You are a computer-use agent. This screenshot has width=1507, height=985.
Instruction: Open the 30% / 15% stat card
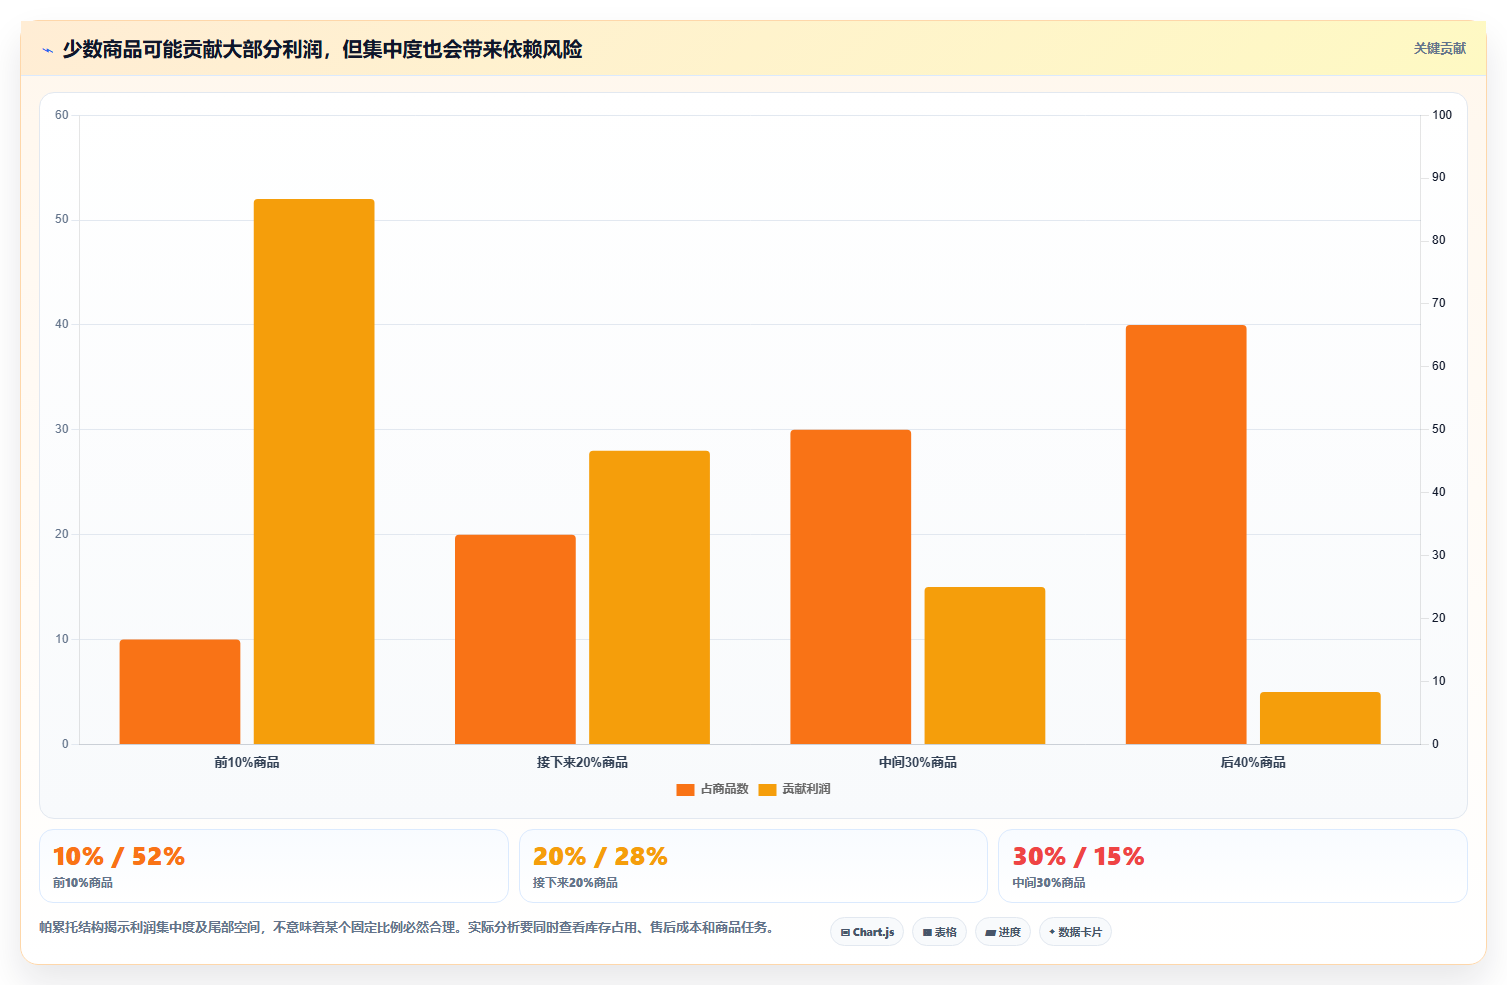tap(1232, 866)
